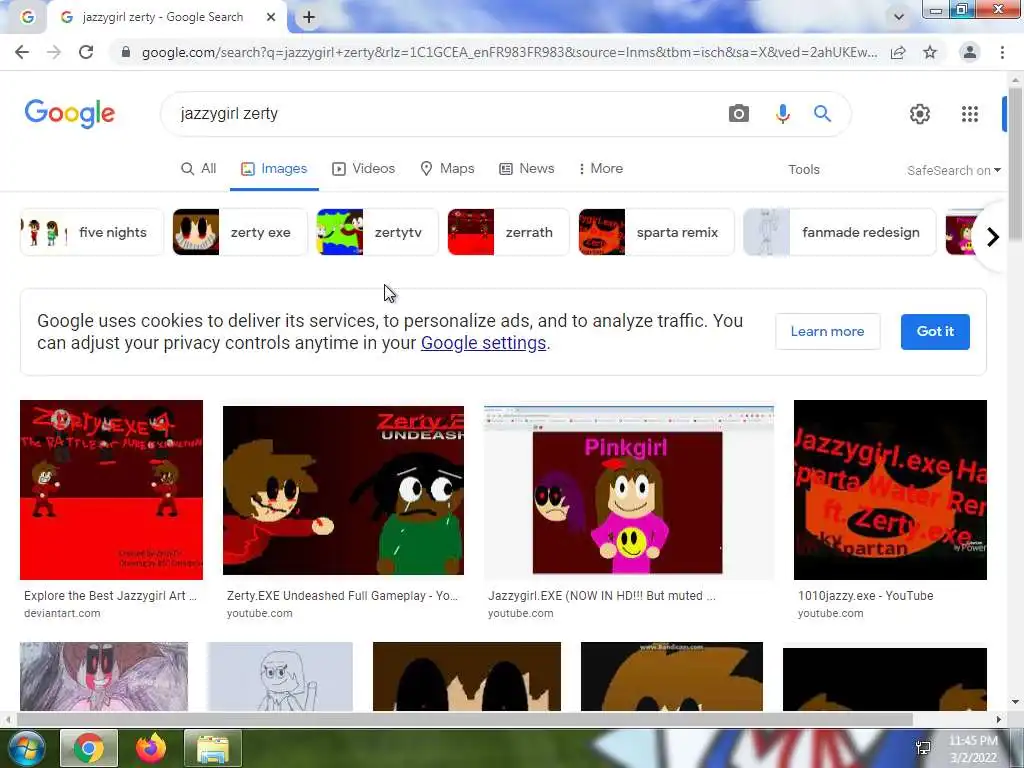Screen dimensions: 1024x768
Task: Select the five nights suggestion chip
Action: (91, 232)
